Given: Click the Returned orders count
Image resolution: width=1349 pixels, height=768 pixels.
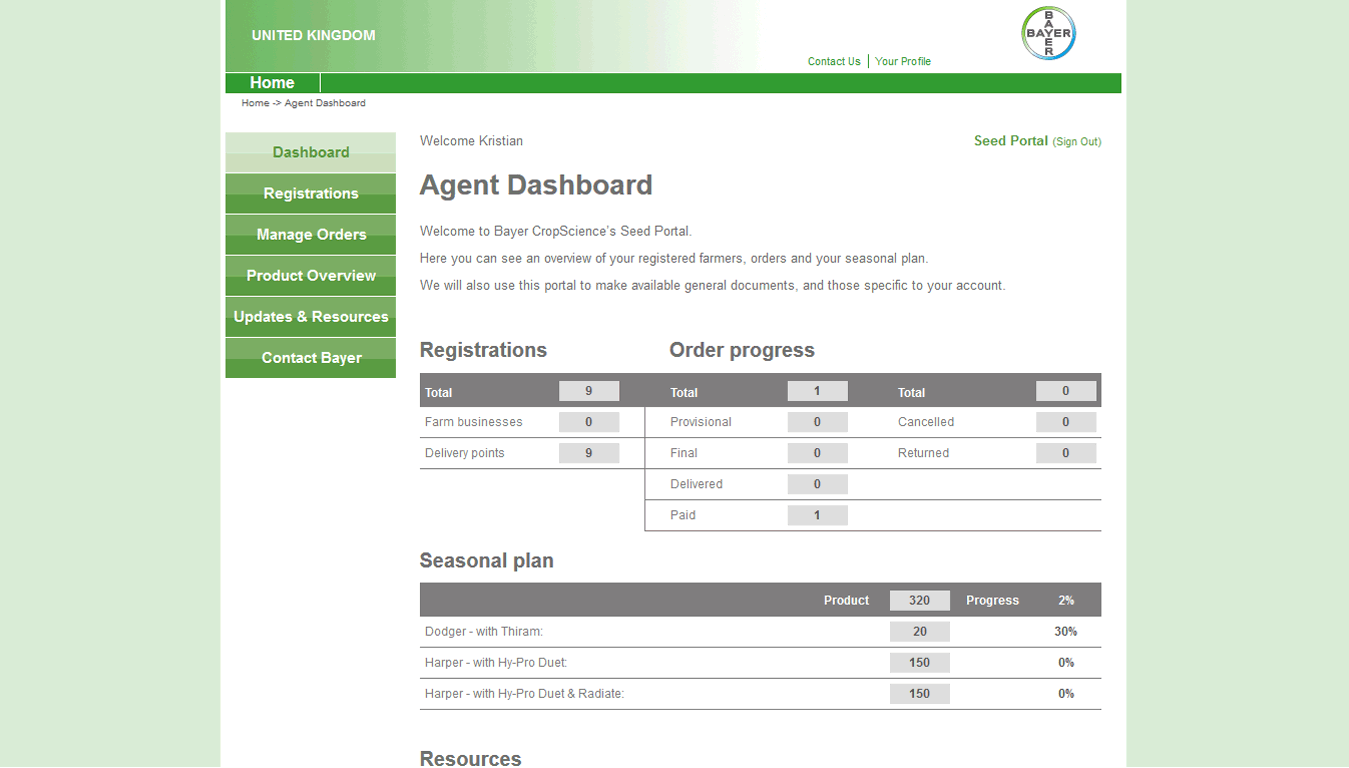Looking at the screenshot, I should (1066, 453).
